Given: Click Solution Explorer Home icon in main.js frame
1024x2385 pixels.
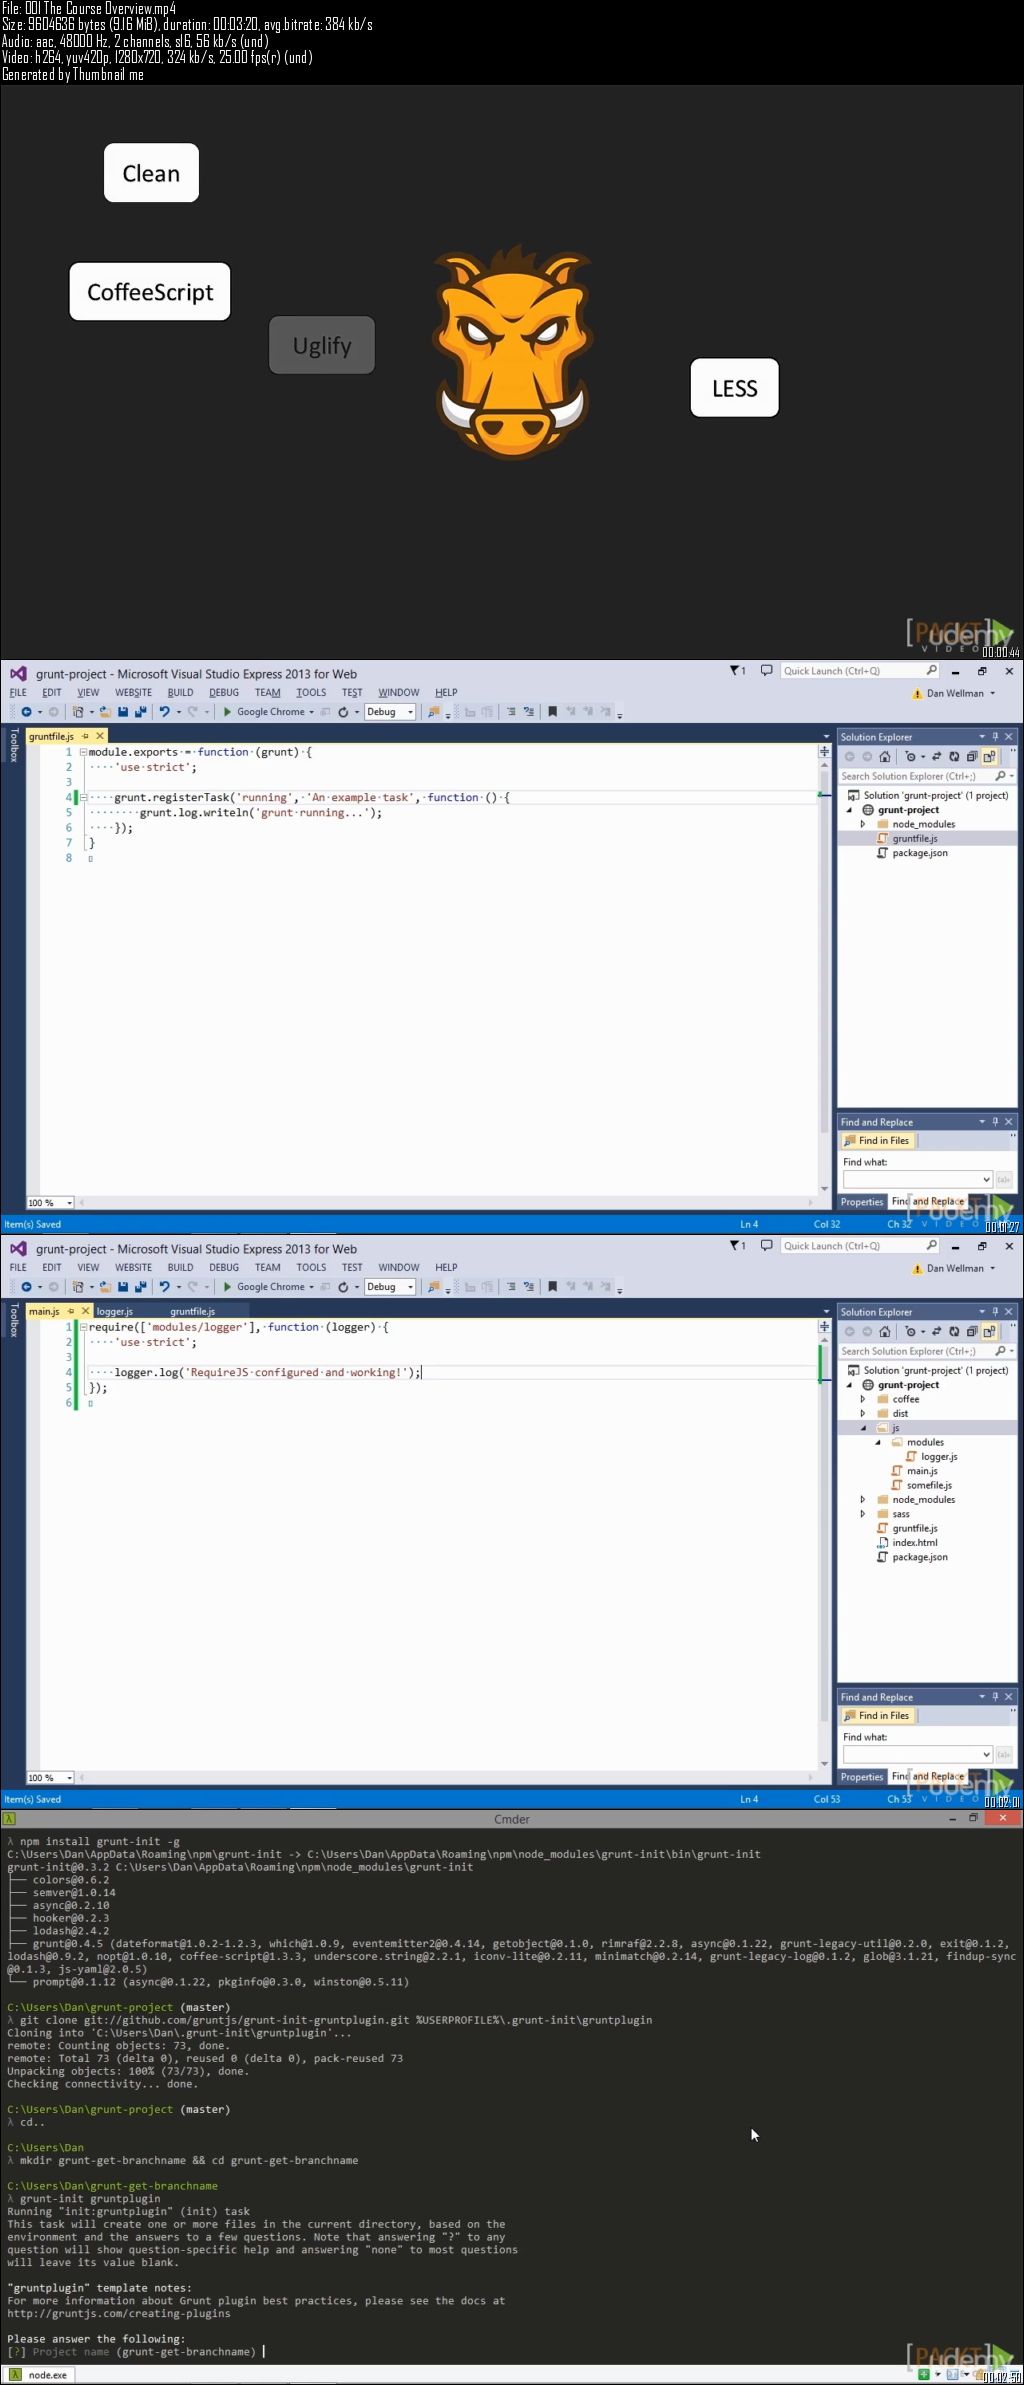Looking at the screenshot, I should click(x=885, y=1332).
